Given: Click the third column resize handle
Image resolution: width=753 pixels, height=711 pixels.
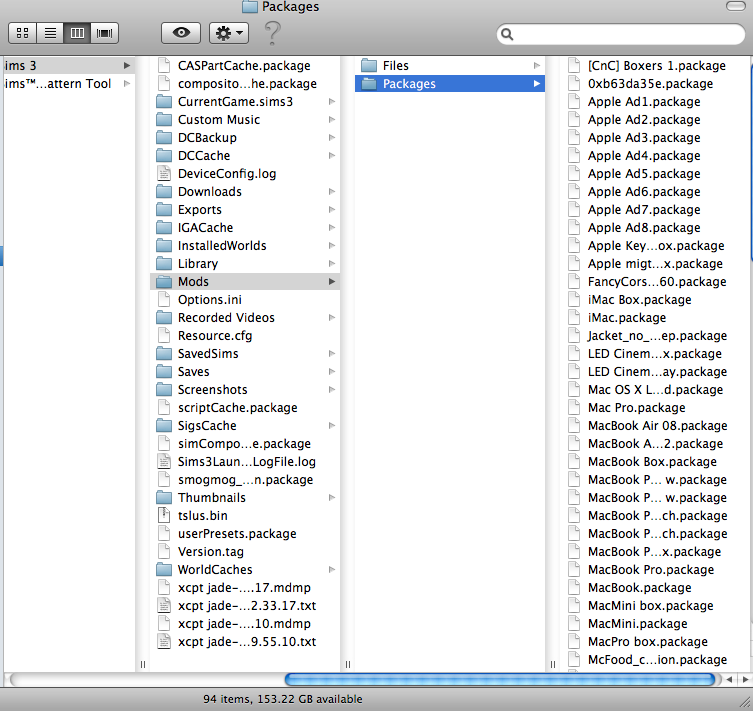Looking at the screenshot, I should pos(553,664).
